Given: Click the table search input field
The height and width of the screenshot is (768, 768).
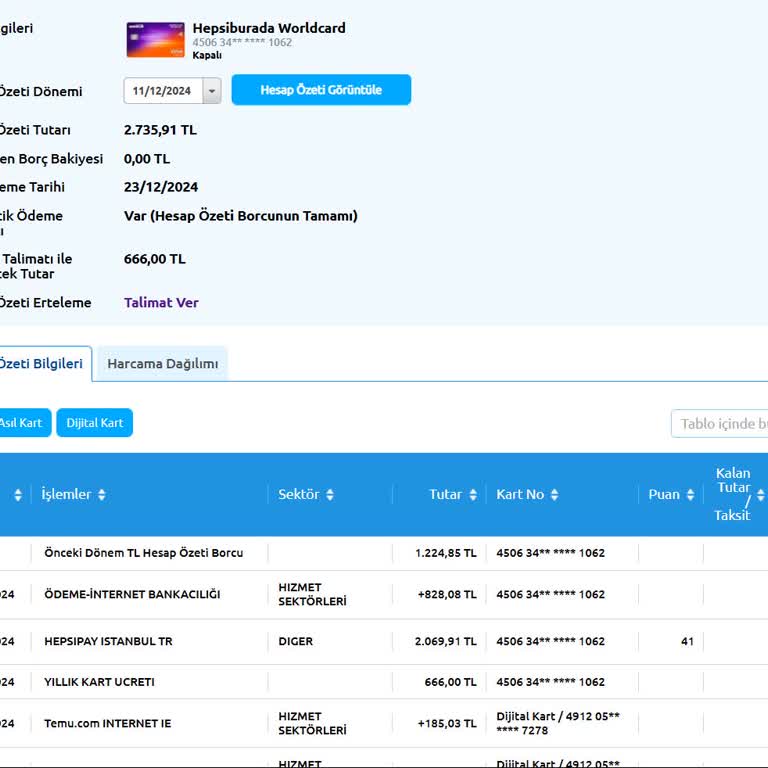Looking at the screenshot, I should [x=722, y=424].
